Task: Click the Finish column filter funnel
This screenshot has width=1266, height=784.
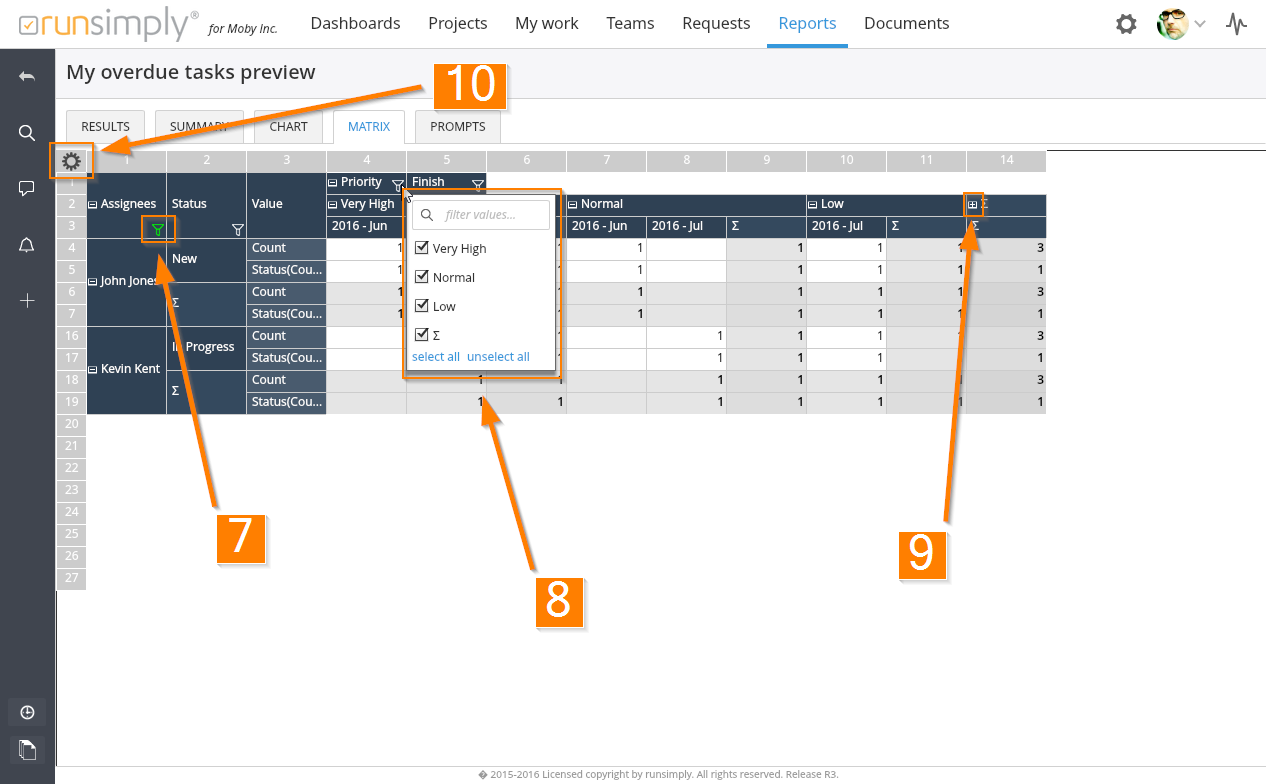Action: [477, 184]
